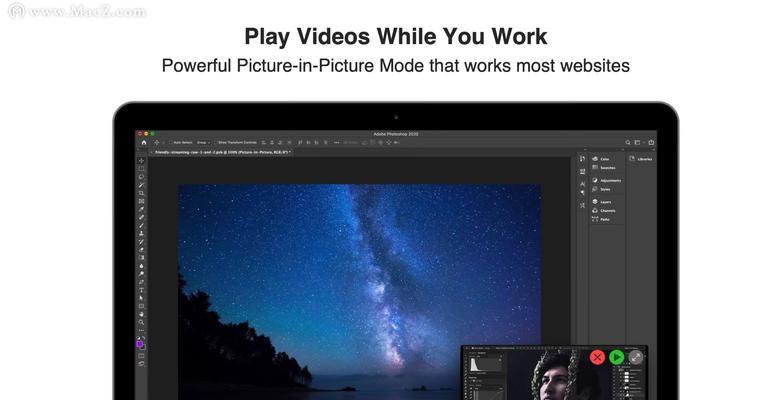The width and height of the screenshot is (784, 400).
Task: Select the Frame tool
Action: point(142,200)
